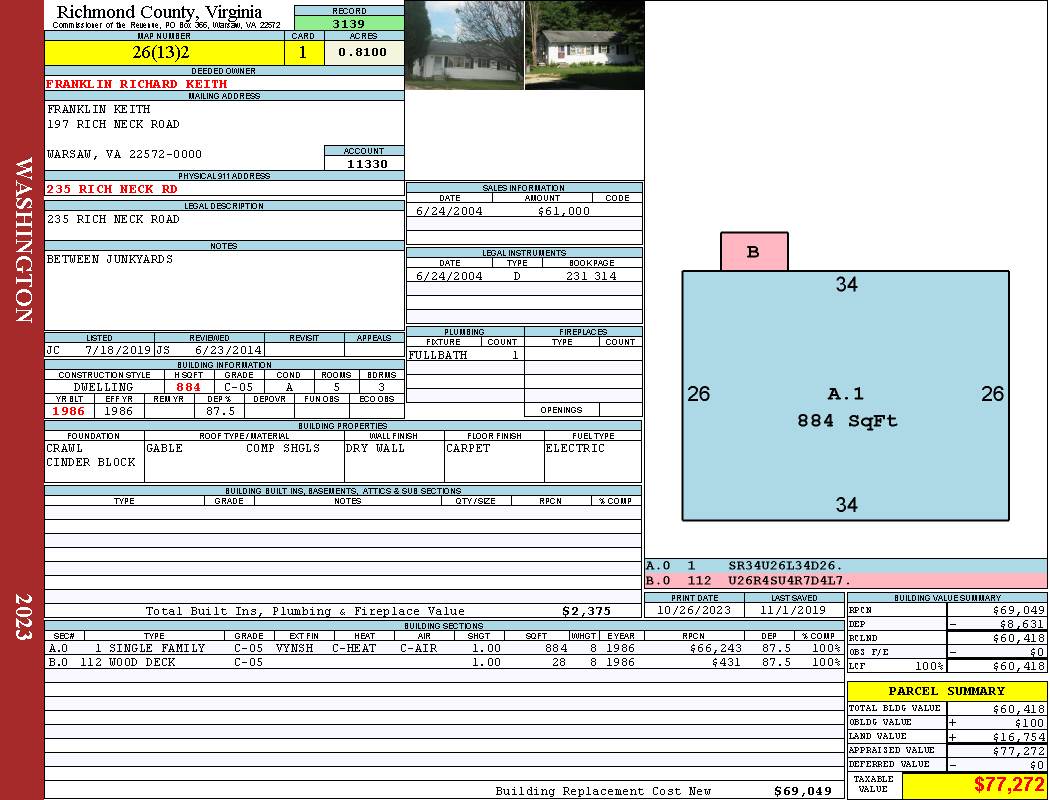Click floor finish CARPET
Image resolution: width=1050 pixels, height=800 pixels.
[x=468, y=449]
